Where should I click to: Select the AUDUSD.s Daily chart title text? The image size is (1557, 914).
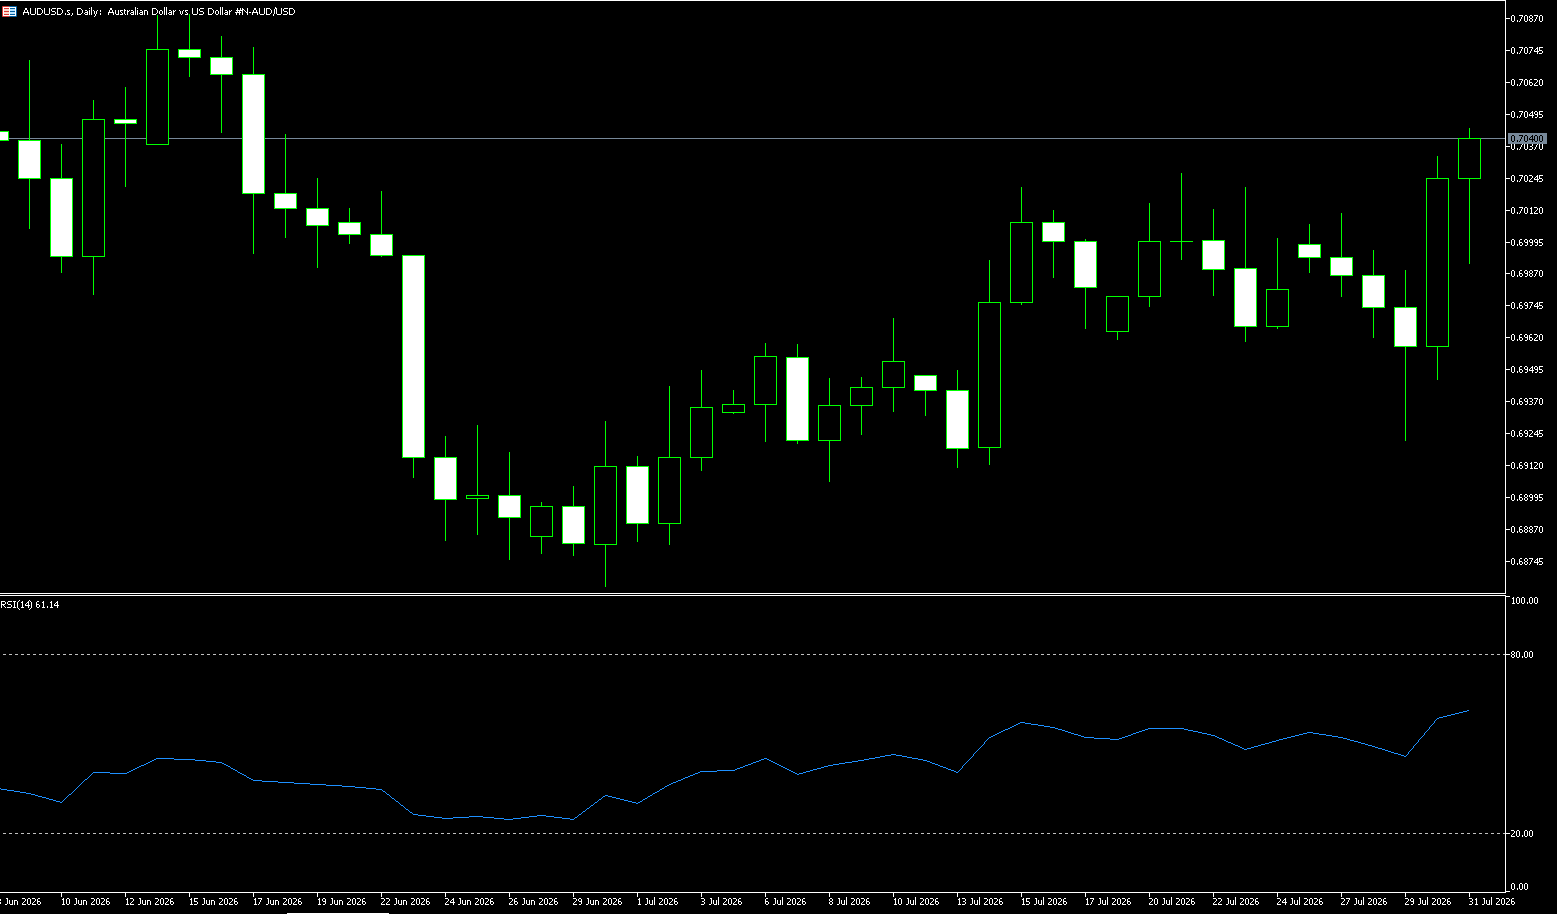click(159, 11)
